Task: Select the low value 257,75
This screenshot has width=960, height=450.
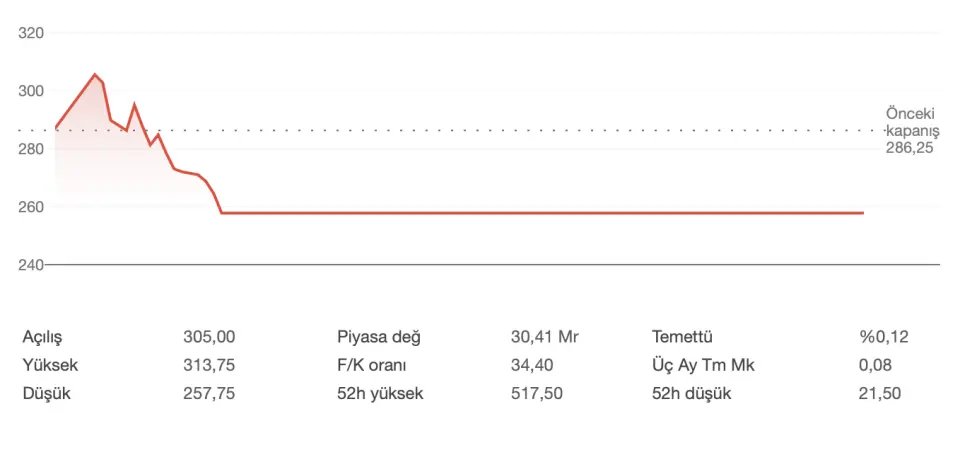Action: click(209, 393)
